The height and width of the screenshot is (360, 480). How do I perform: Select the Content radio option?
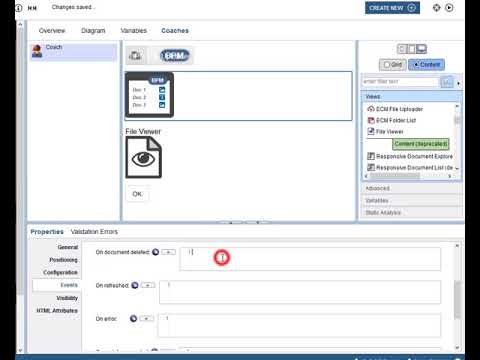coord(426,65)
